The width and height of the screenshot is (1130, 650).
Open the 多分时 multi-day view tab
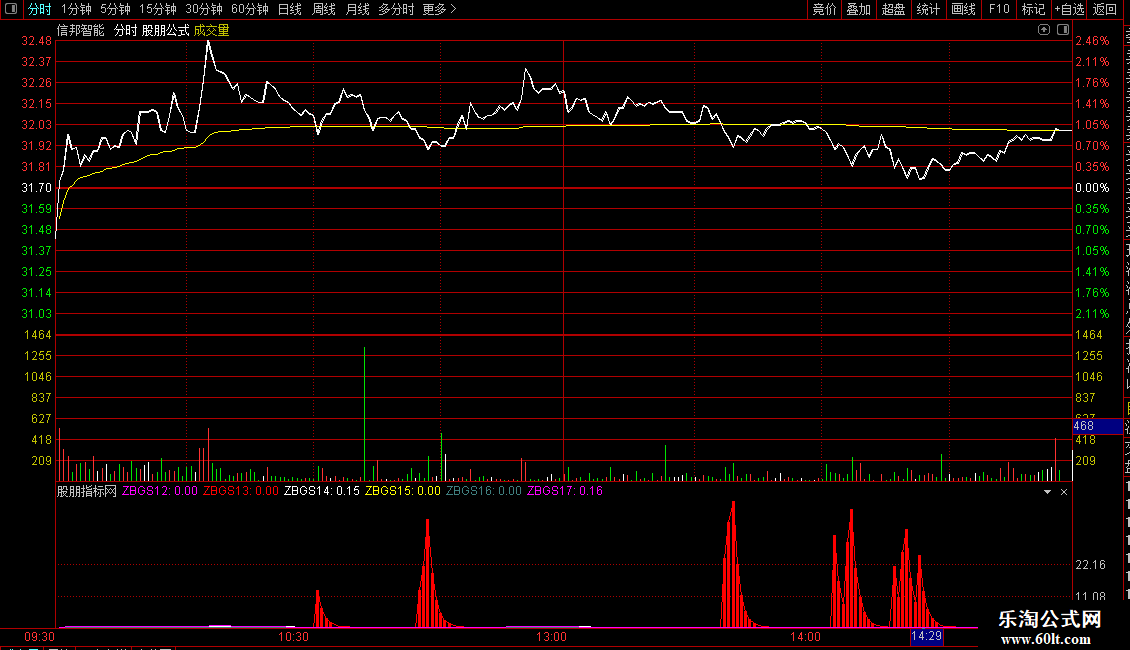pyautogui.click(x=396, y=9)
